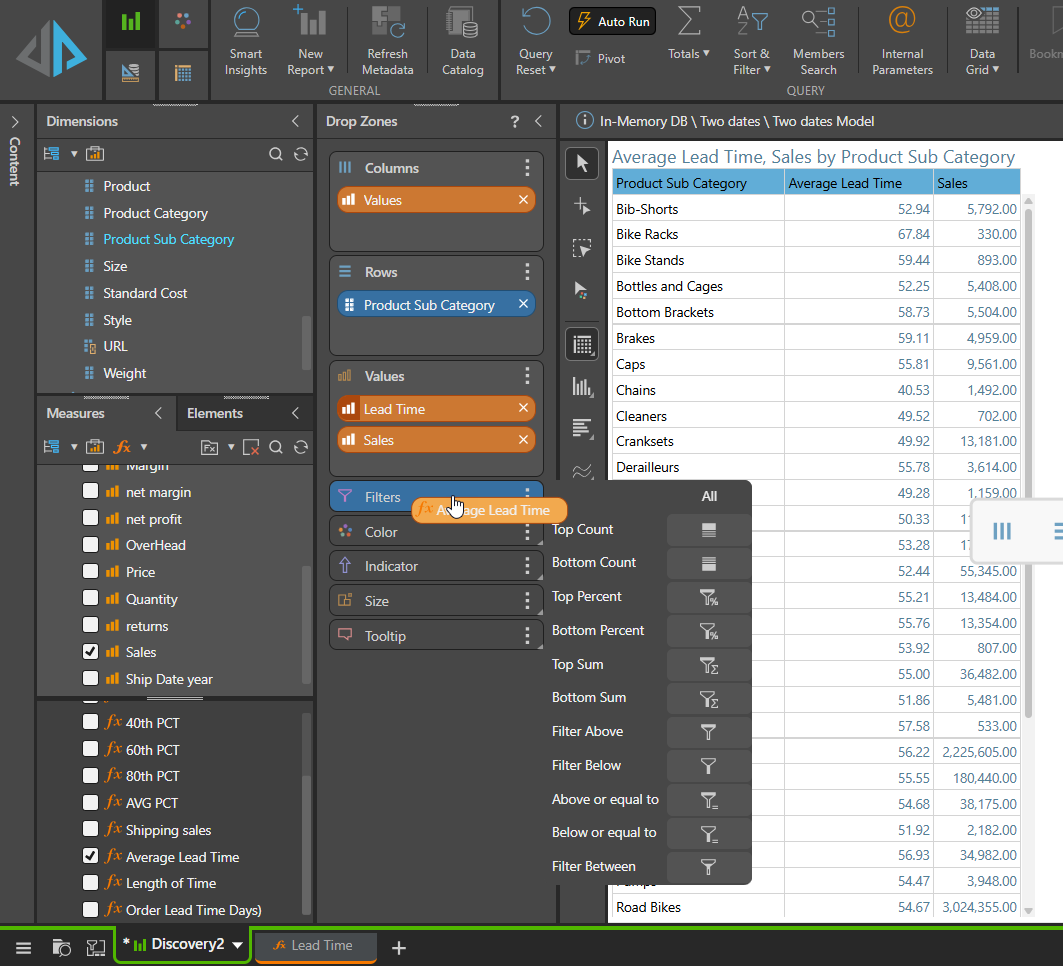Switch to grid visualization icon
The image size is (1063, 966).
[582, 344]
